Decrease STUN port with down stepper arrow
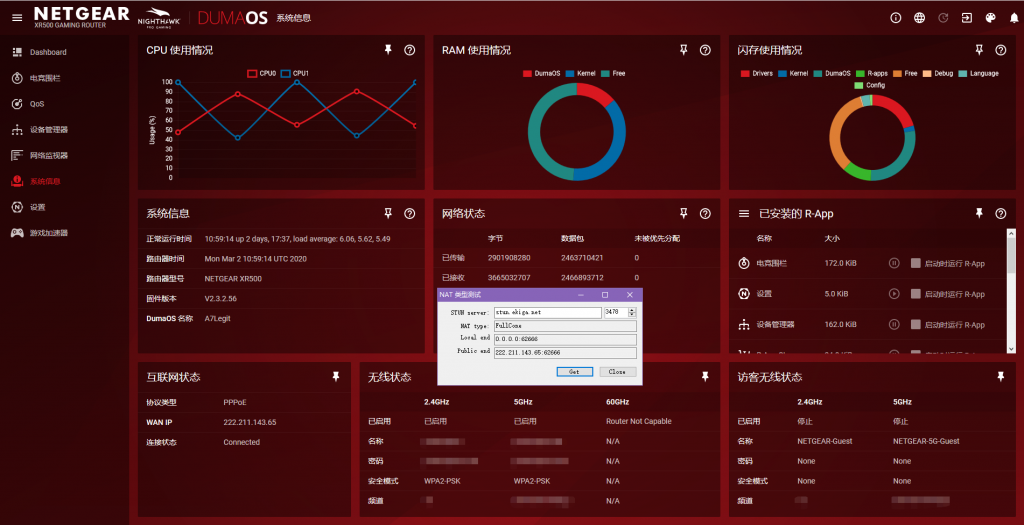Image resolution: width=1024 pixels, height=525 pixels. tap(632, 315)
